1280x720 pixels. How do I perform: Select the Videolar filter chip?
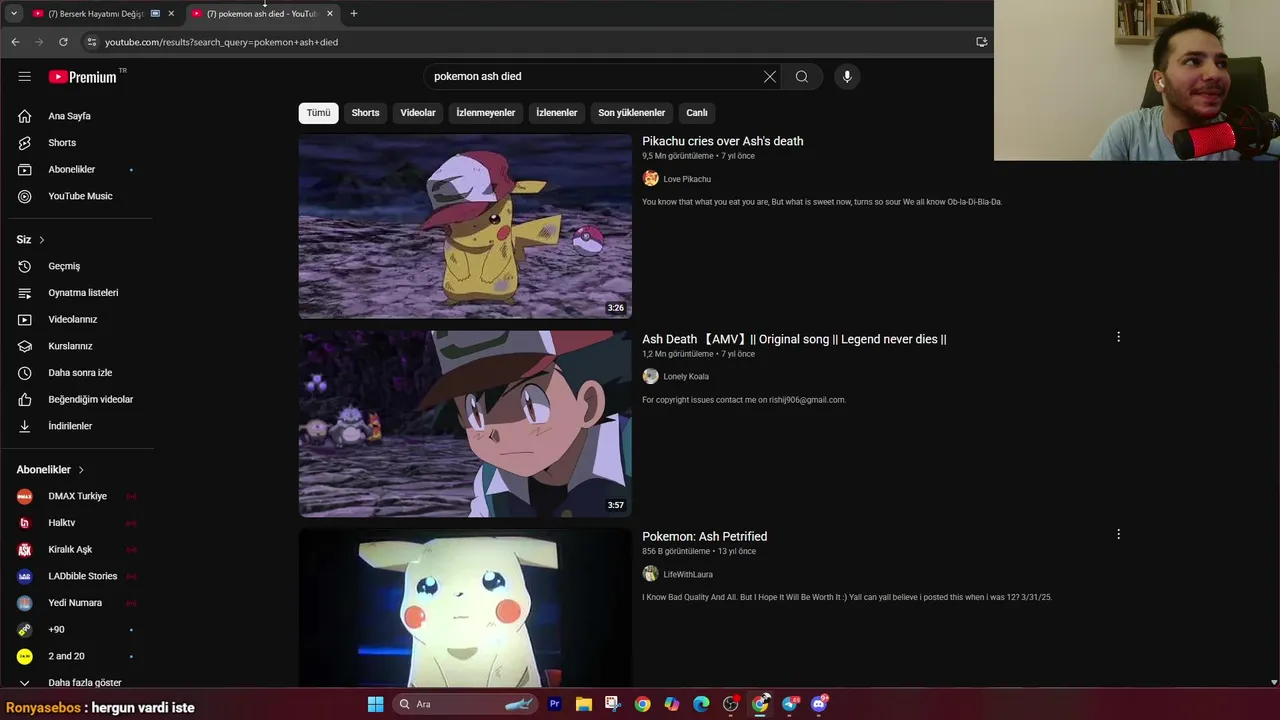[x=418, y=113]
